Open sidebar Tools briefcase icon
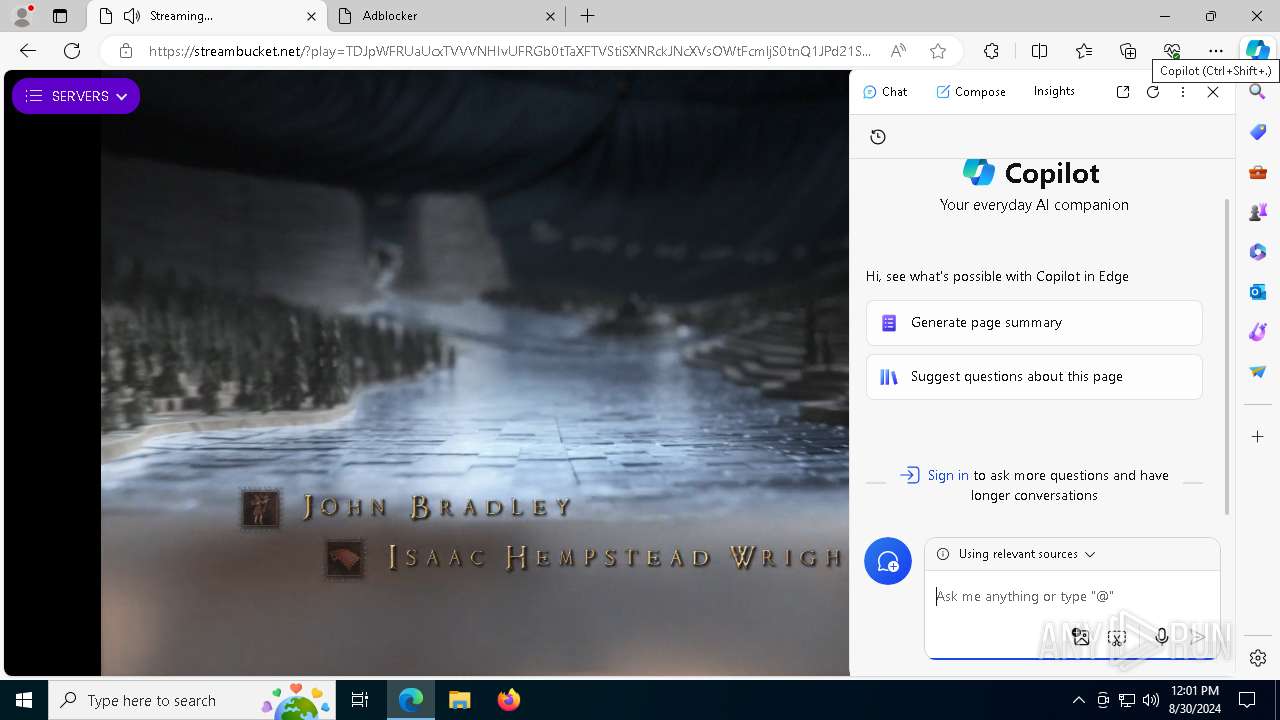 (x=1258, y=172)
